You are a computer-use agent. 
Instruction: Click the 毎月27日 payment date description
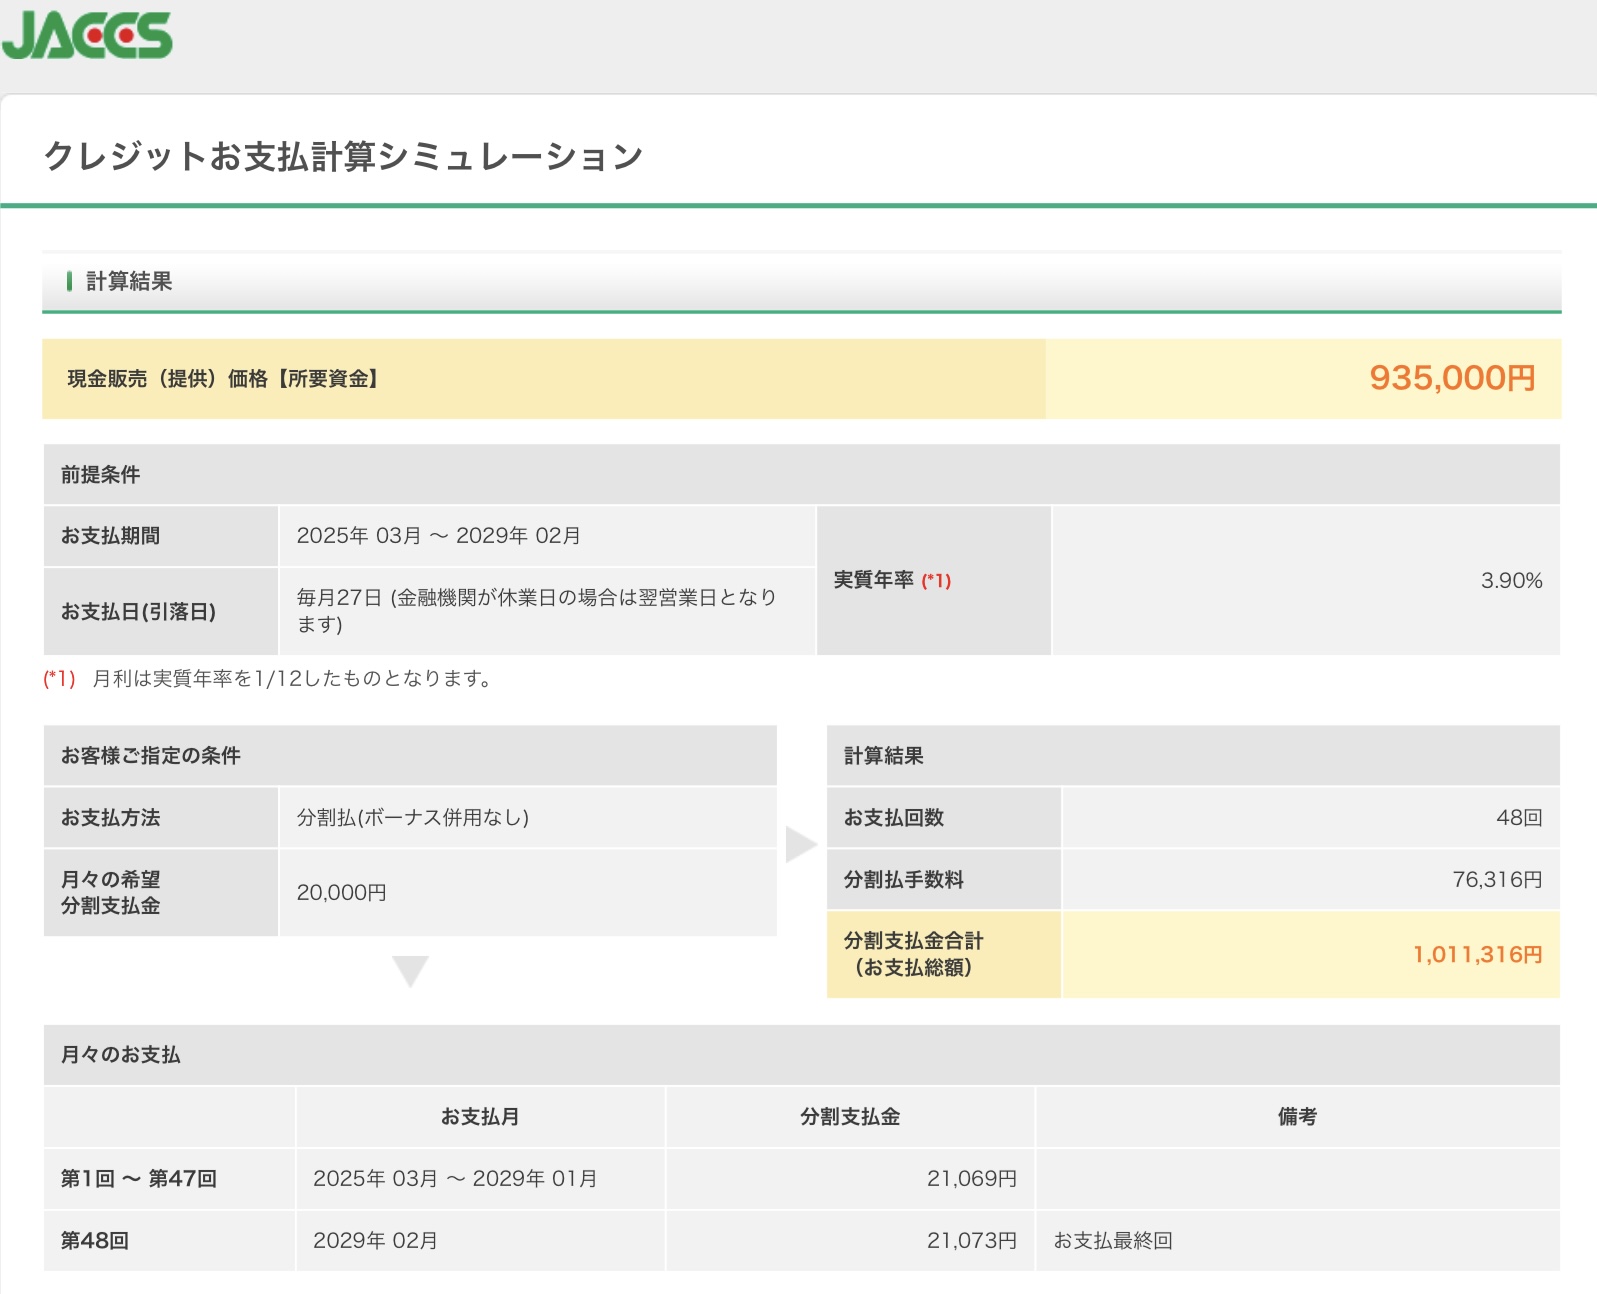click(x=536, y=611)
